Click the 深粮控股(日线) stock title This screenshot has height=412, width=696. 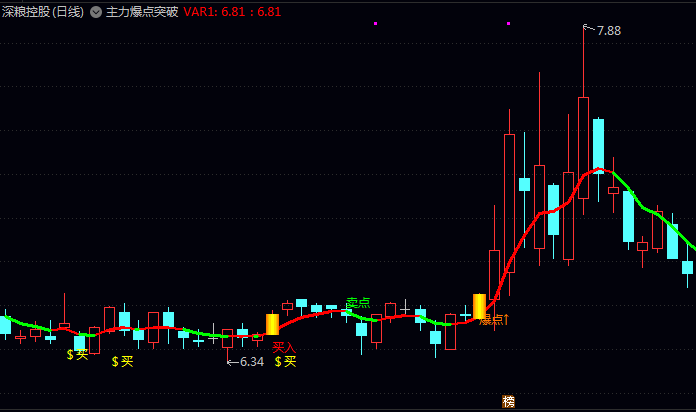click(43, 12)
